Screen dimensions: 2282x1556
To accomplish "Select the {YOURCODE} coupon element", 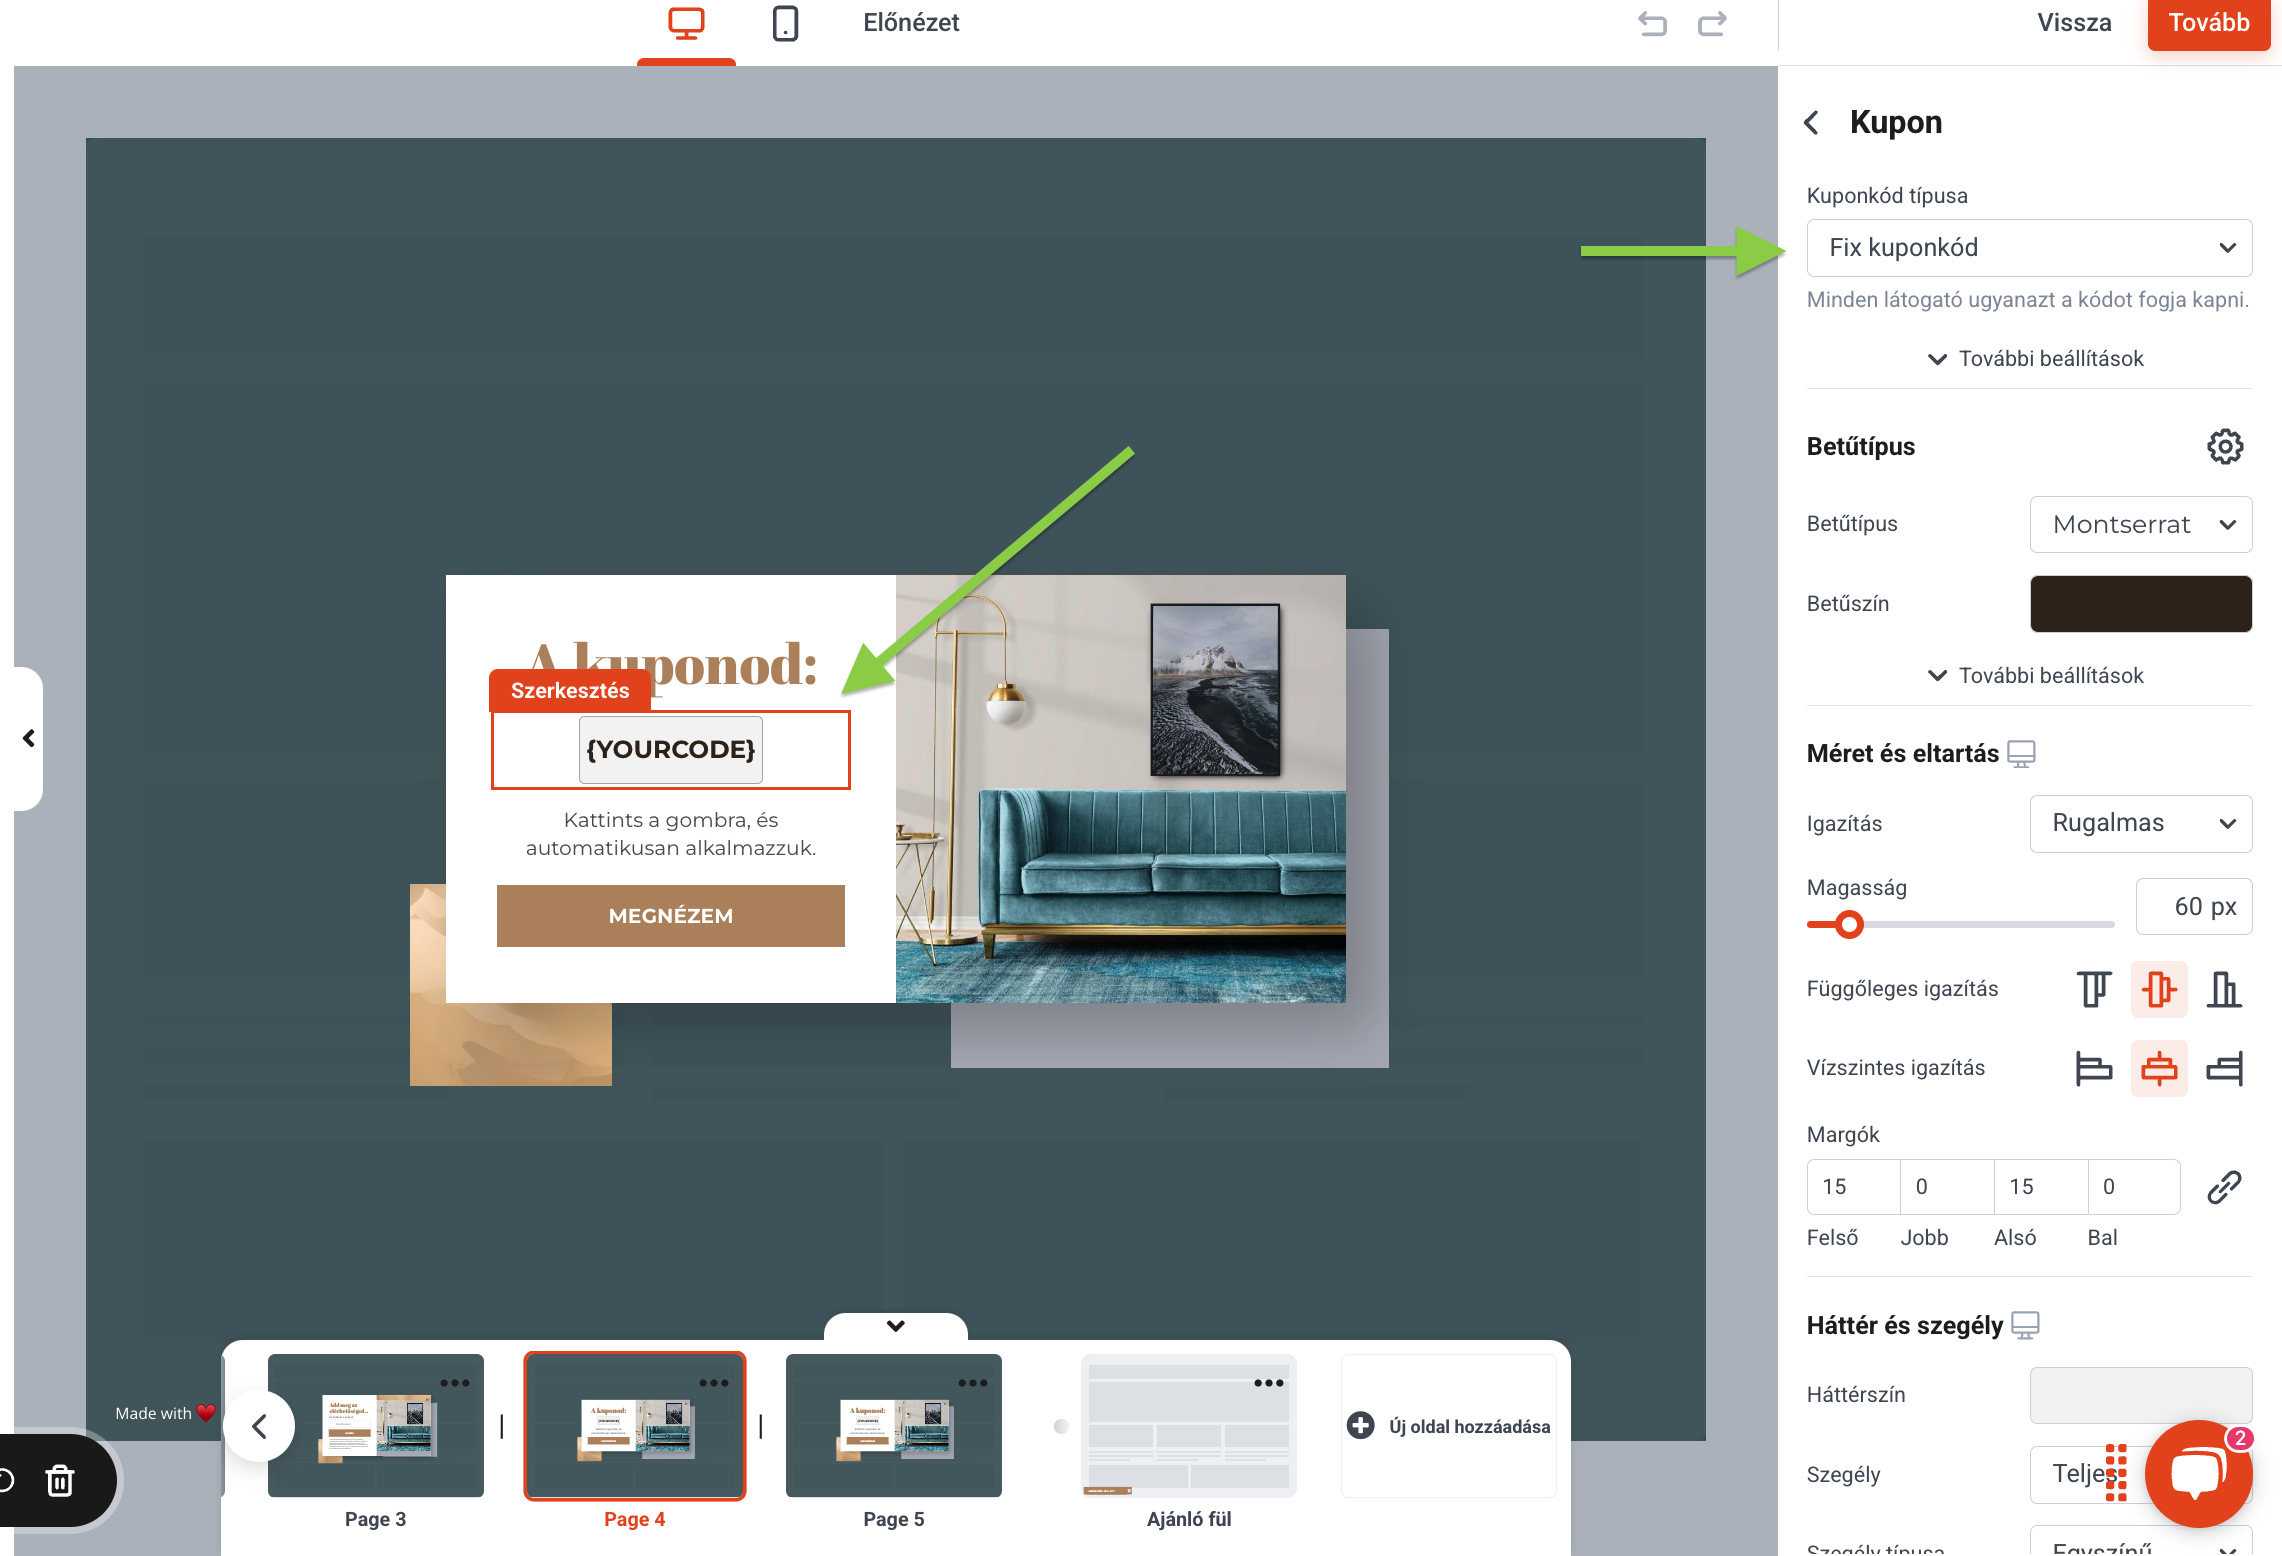I will [x=671, y=750].
